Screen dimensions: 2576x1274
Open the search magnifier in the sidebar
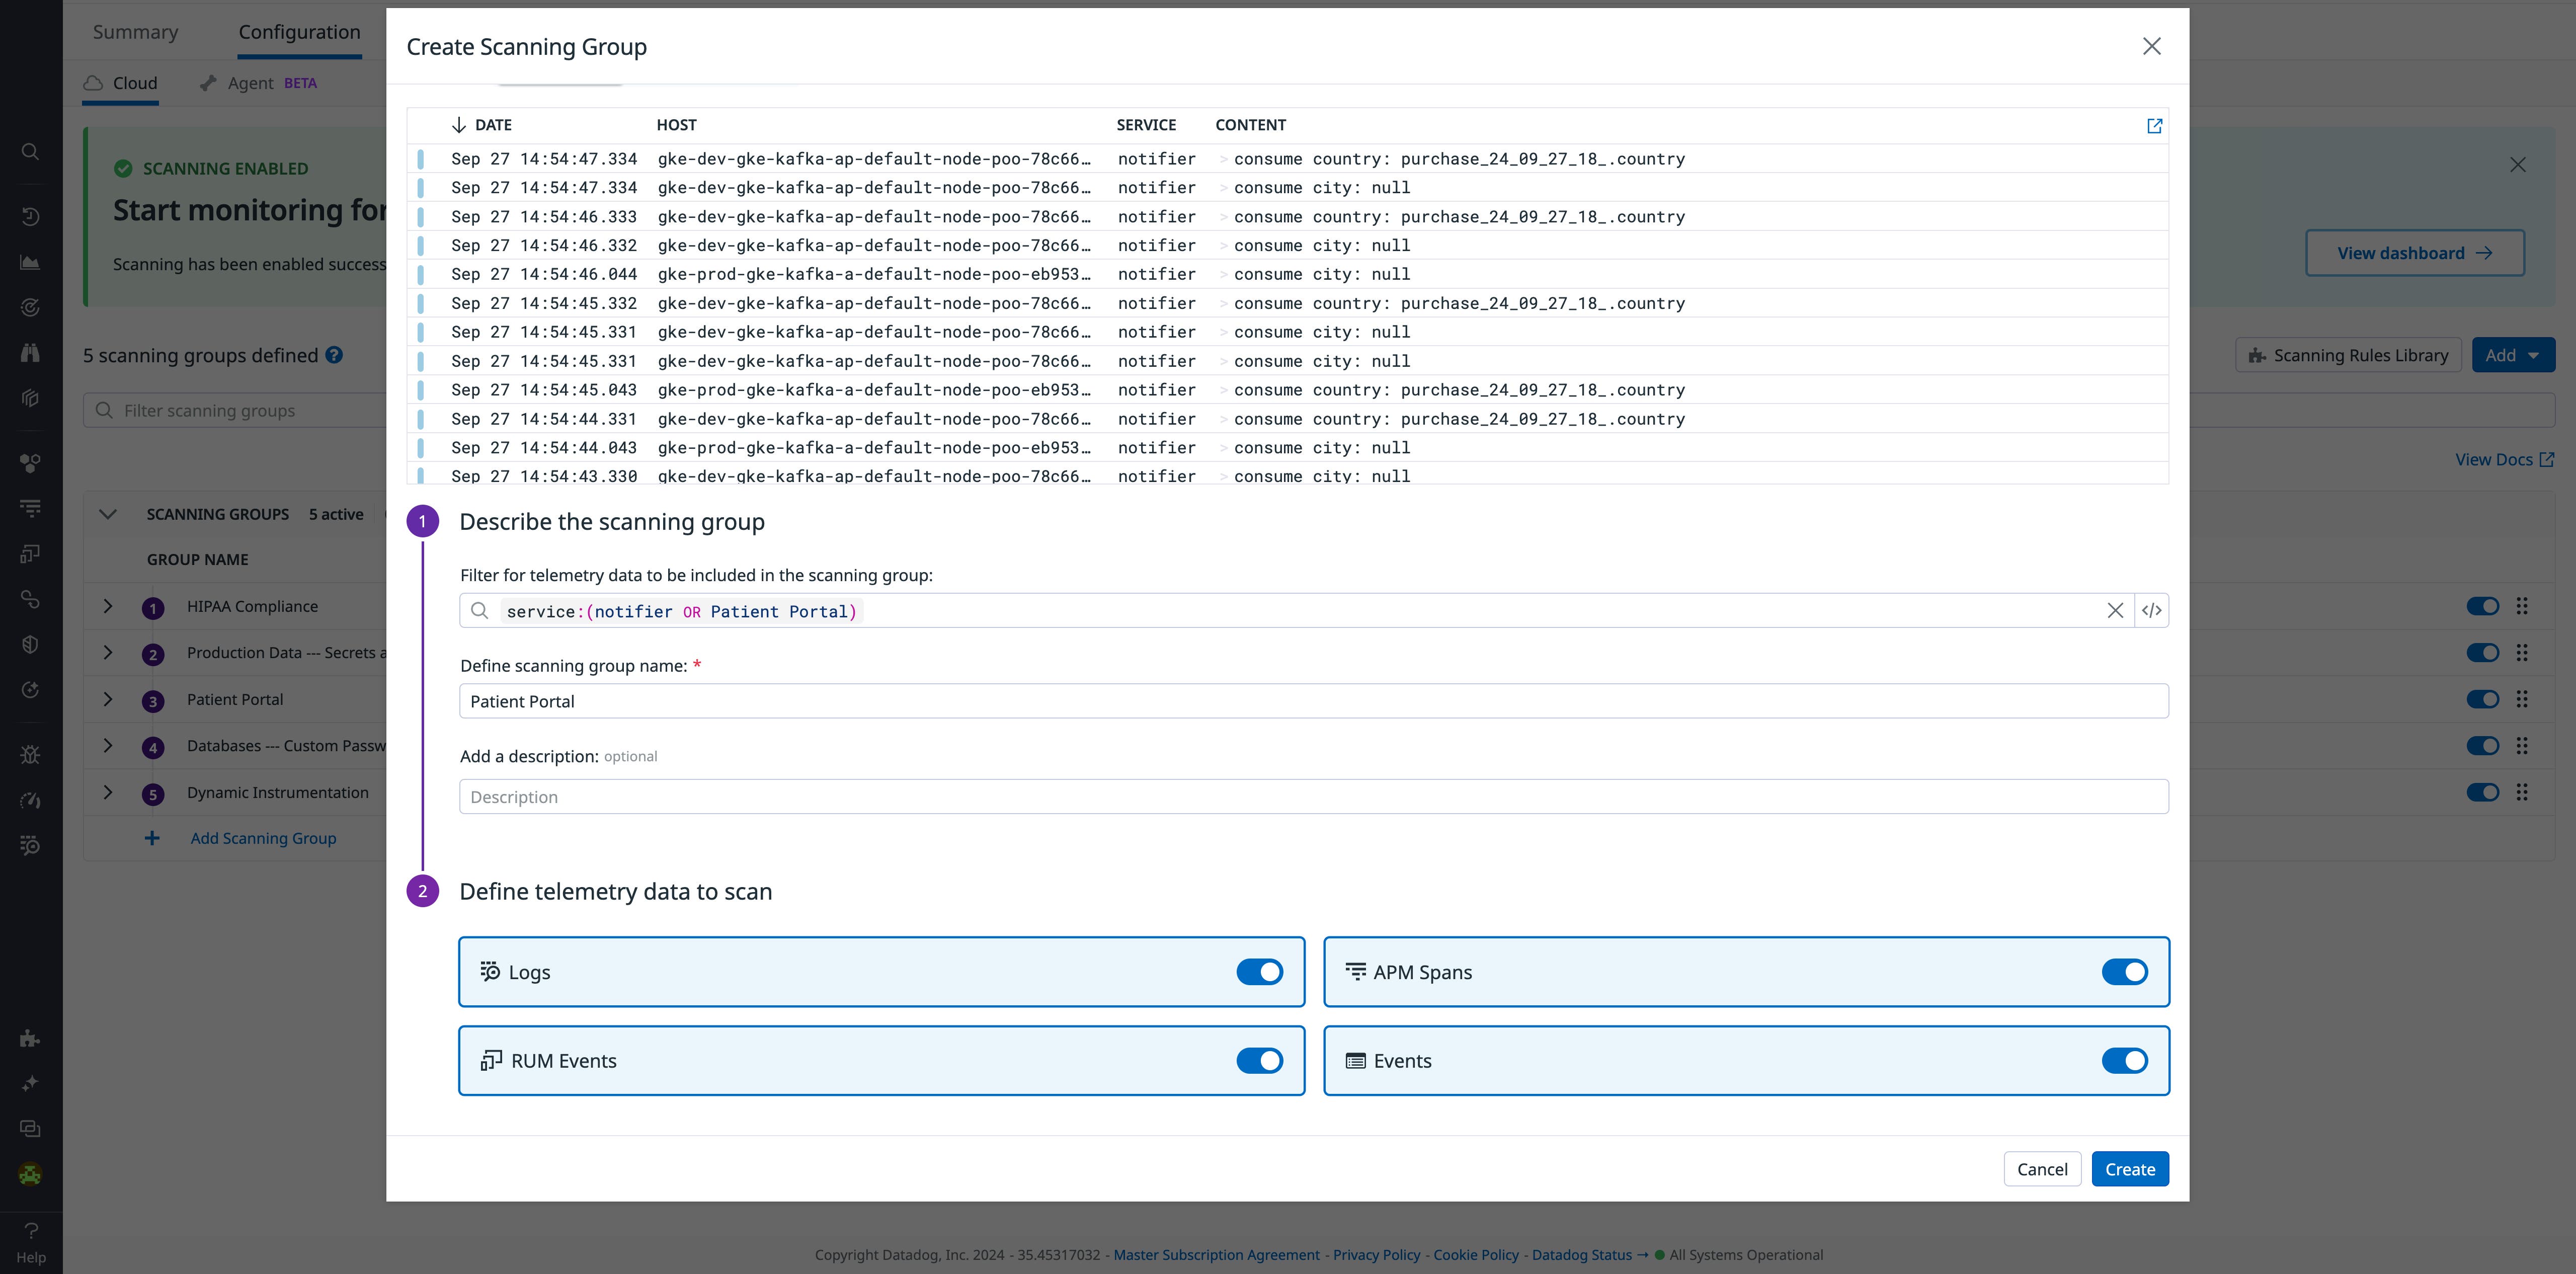coord(30,151)
